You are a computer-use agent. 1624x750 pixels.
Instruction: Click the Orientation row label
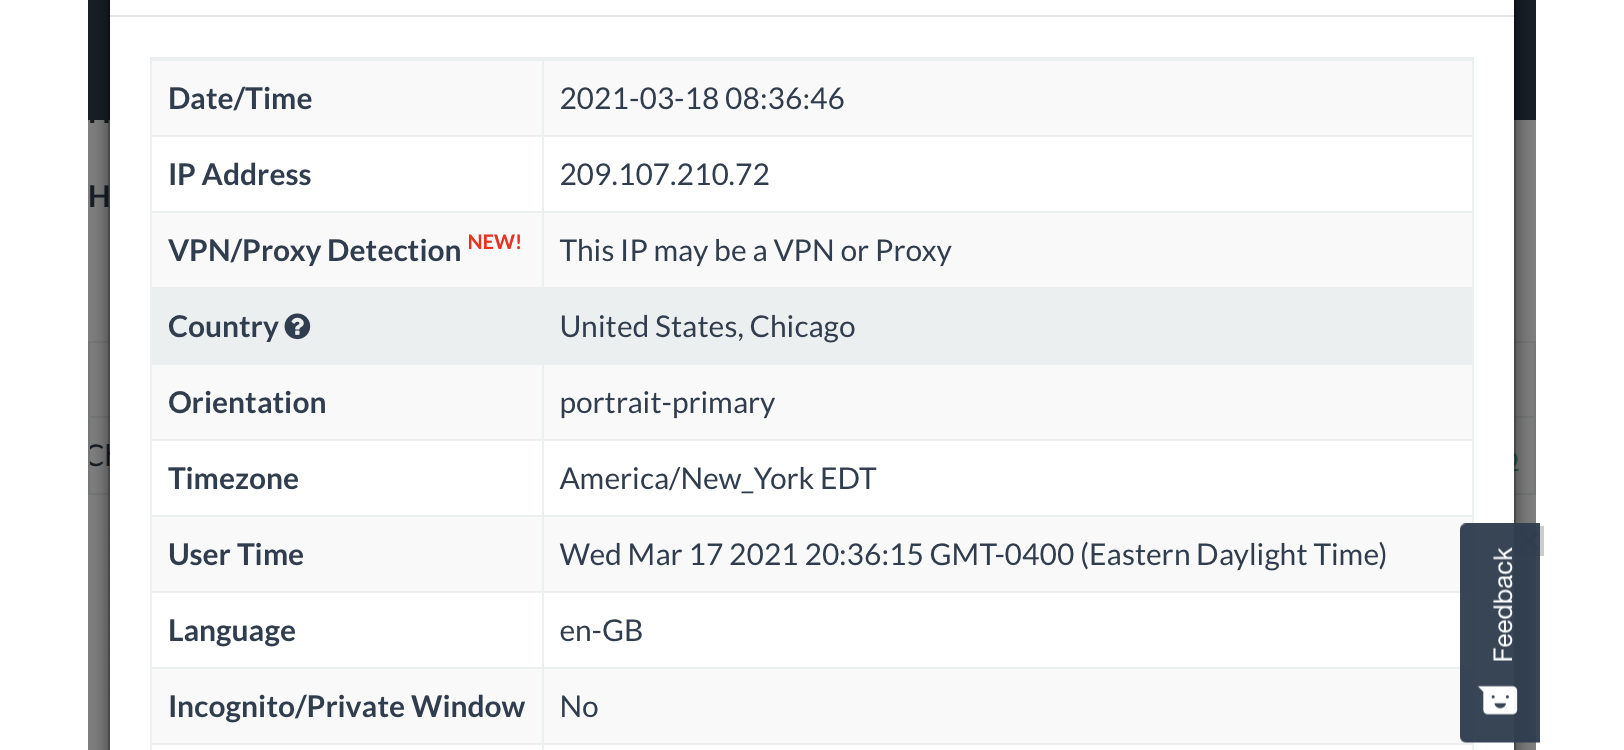click(247, 403)
